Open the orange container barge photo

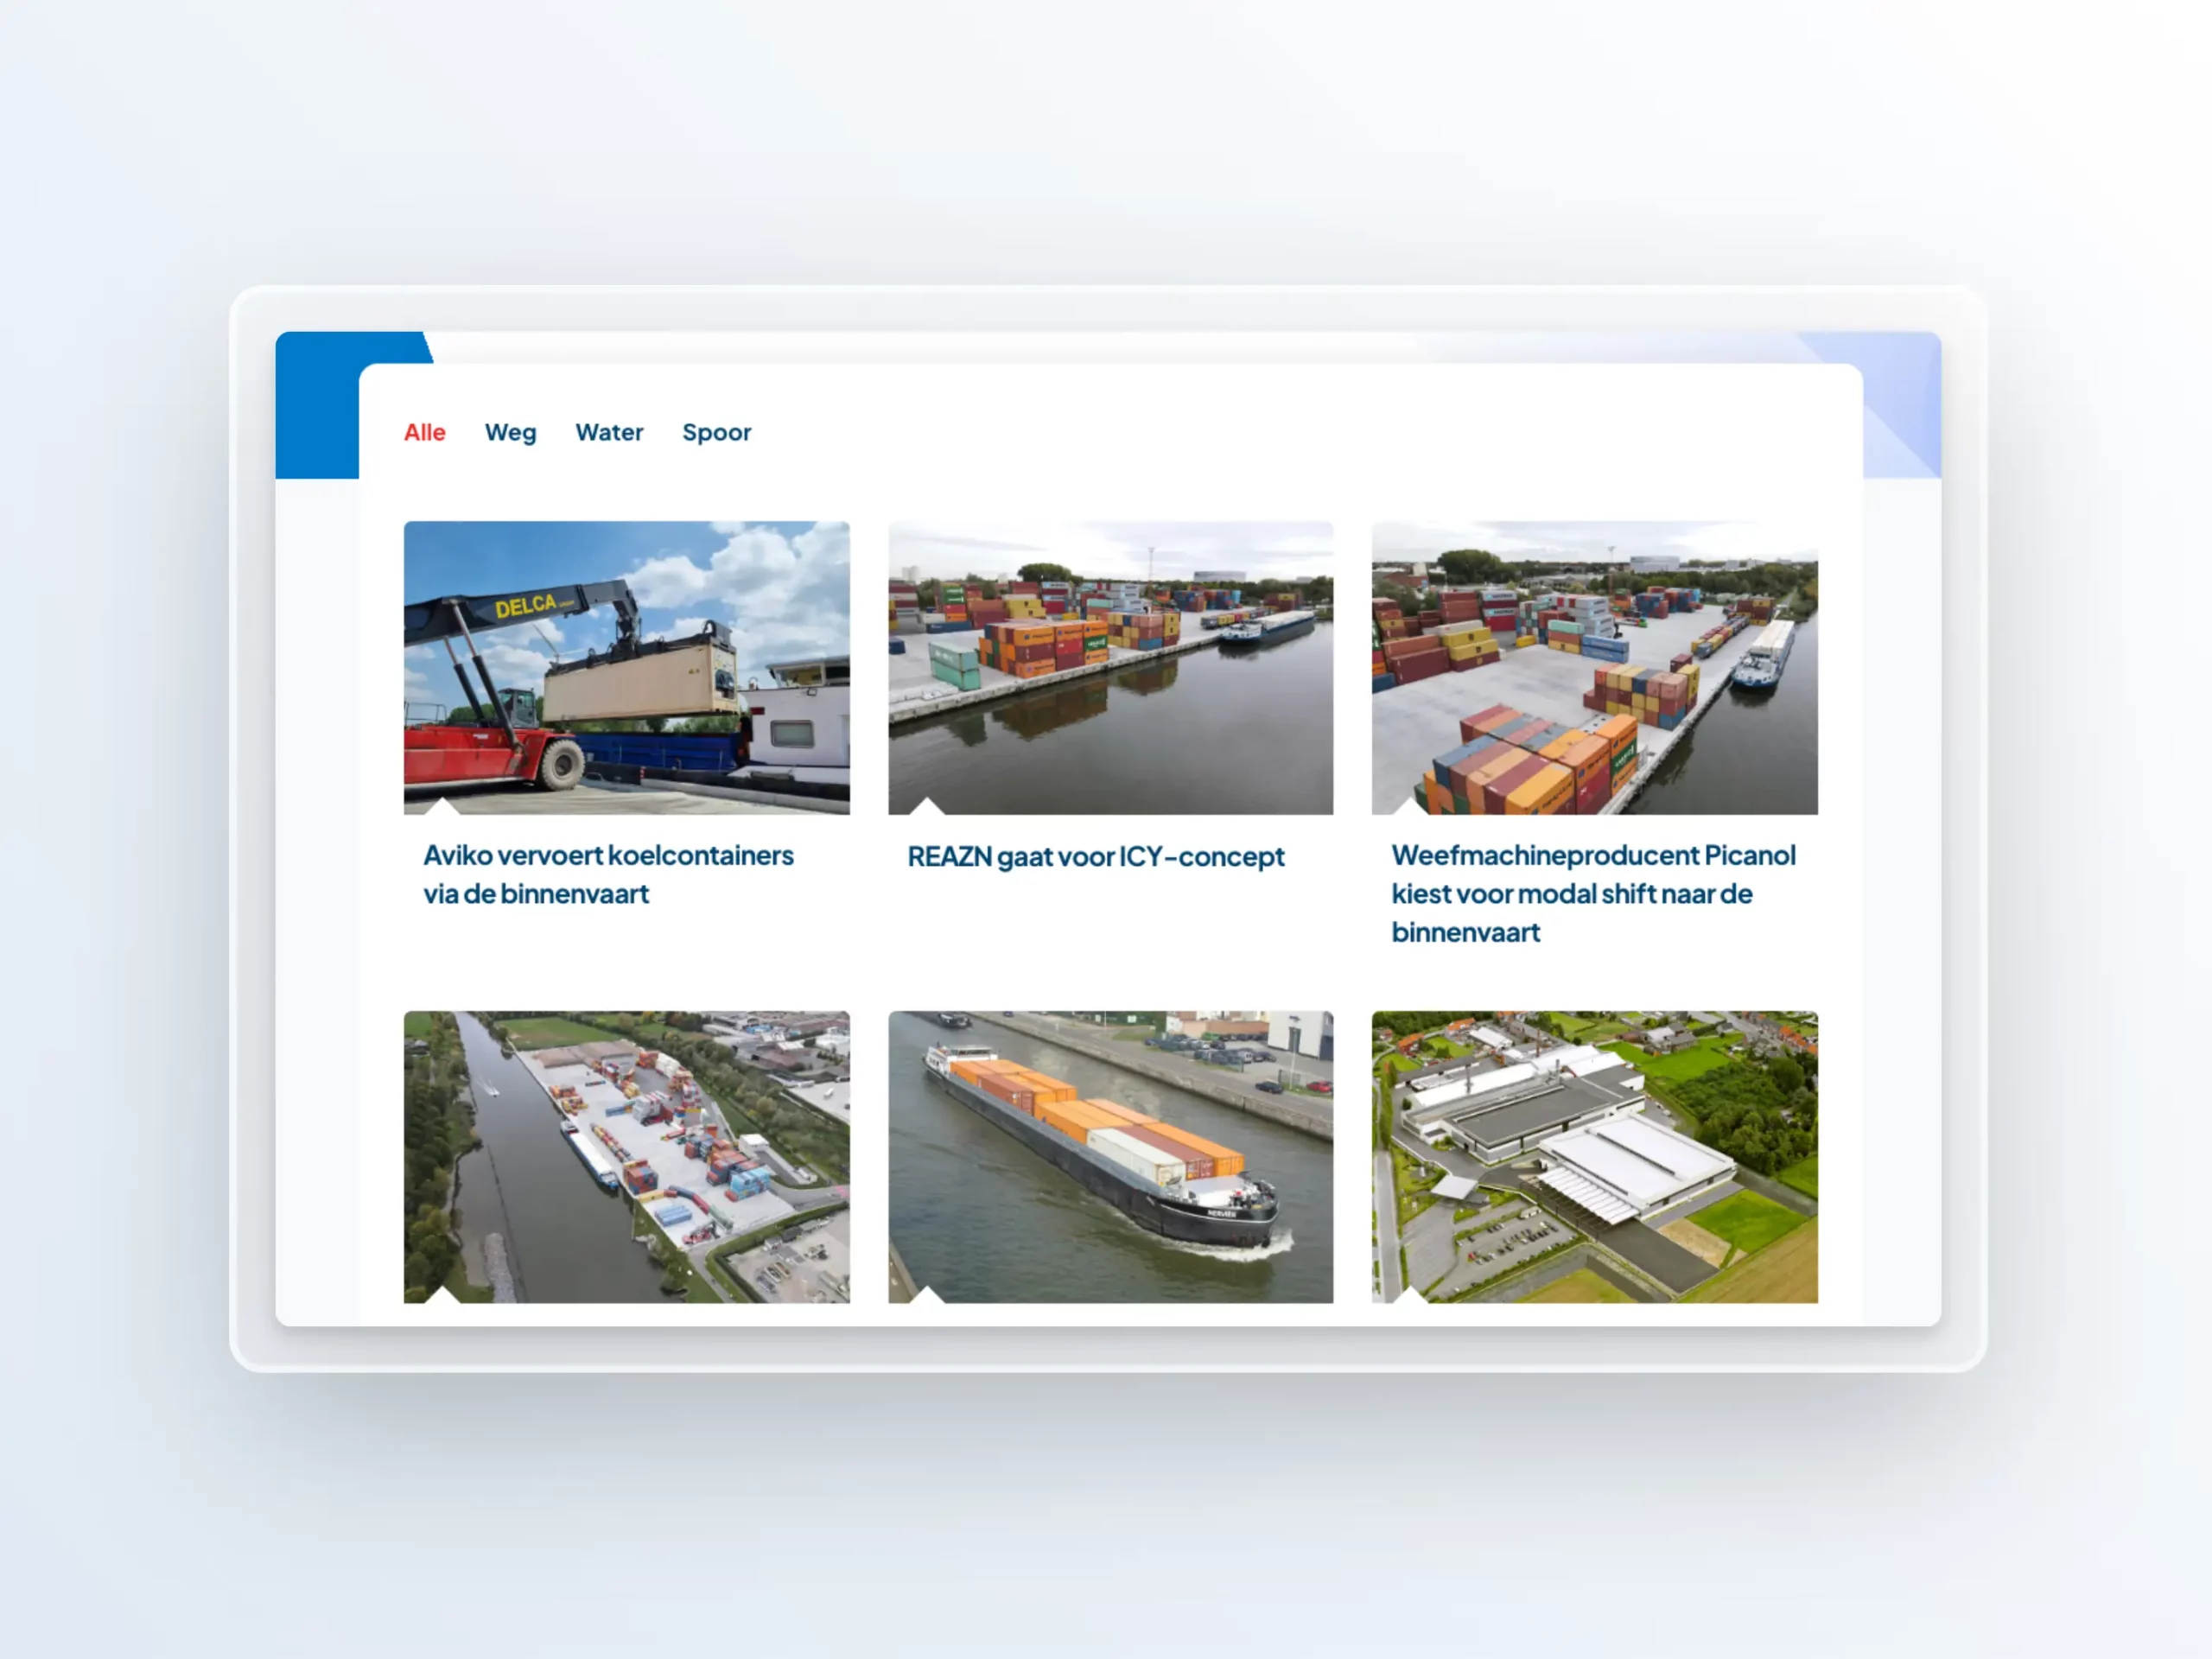[1110, 1156]
